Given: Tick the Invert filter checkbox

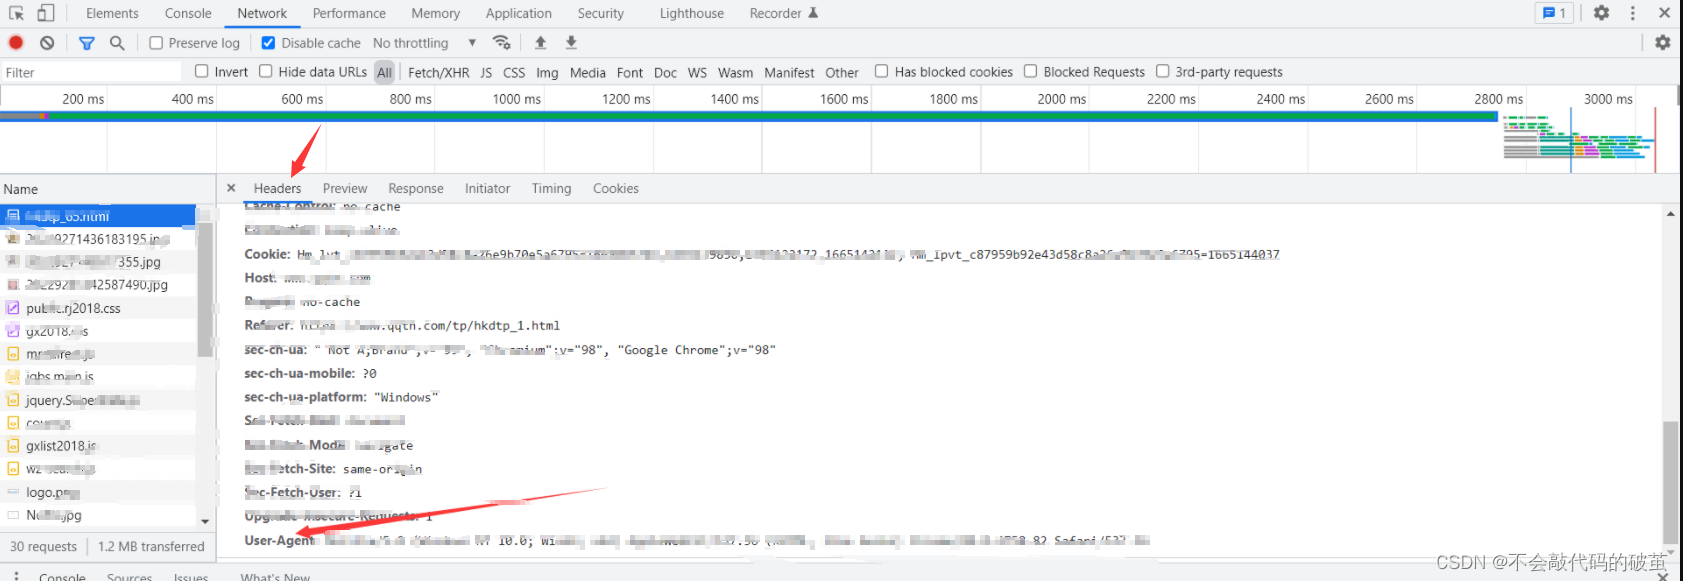Looking at the screenshot, I should (x=202, y=71).
